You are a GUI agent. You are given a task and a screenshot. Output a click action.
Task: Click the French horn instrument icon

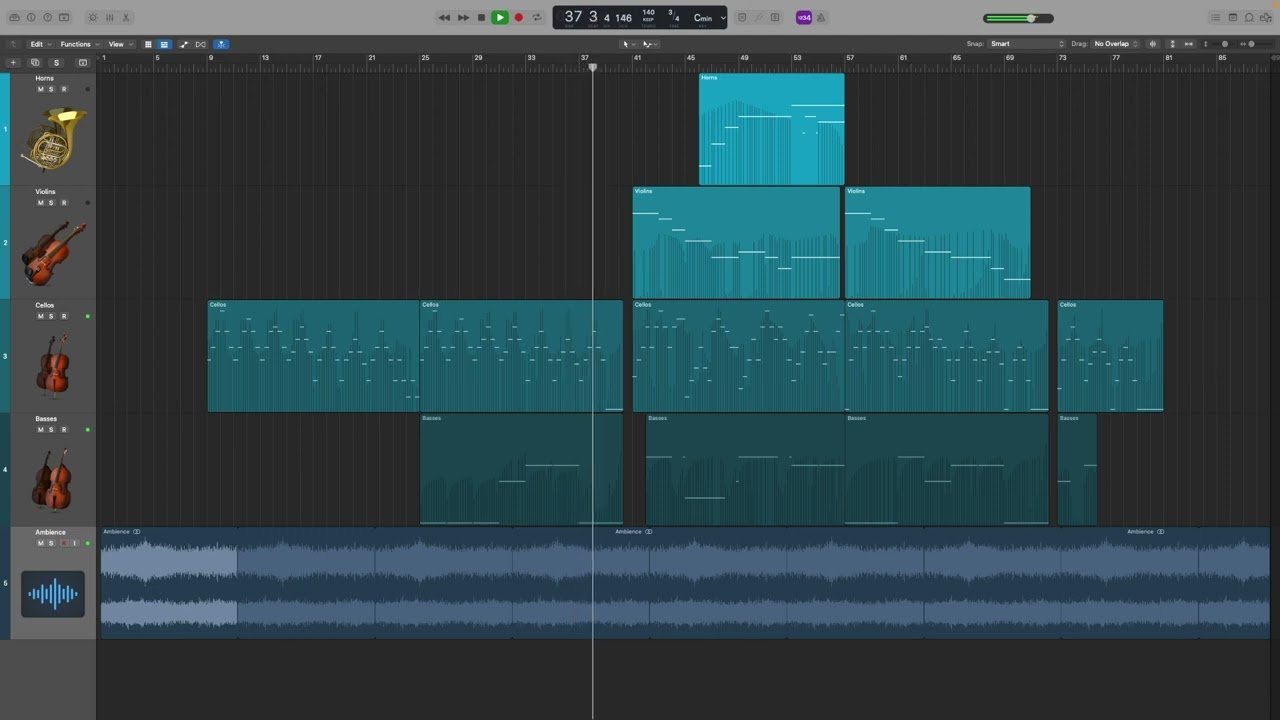click(x=53, y=139)
